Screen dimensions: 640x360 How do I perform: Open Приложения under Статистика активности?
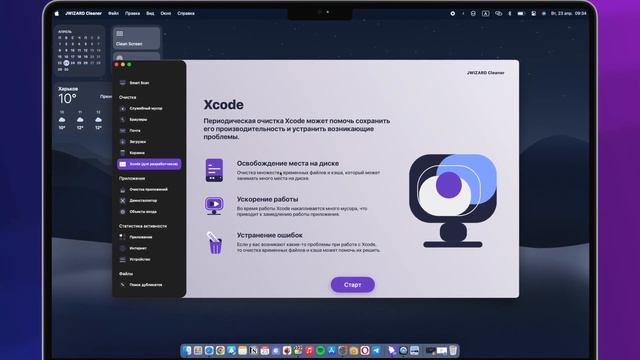click(149, 237)
